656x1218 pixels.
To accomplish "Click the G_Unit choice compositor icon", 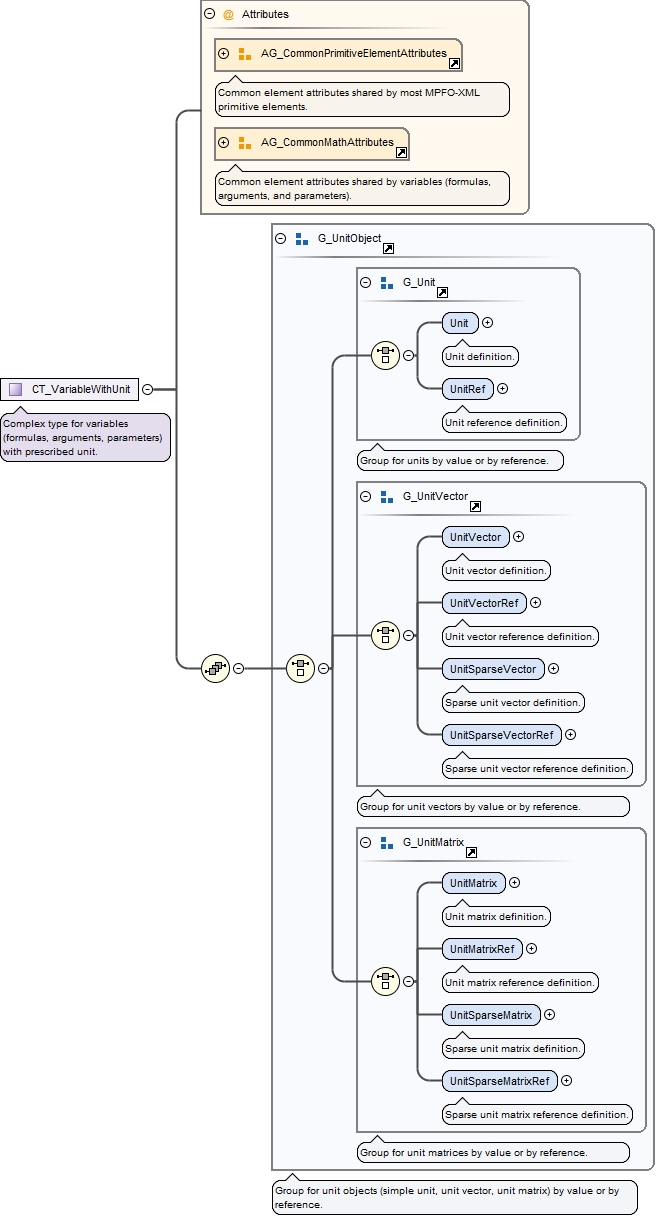I will 386,355.
